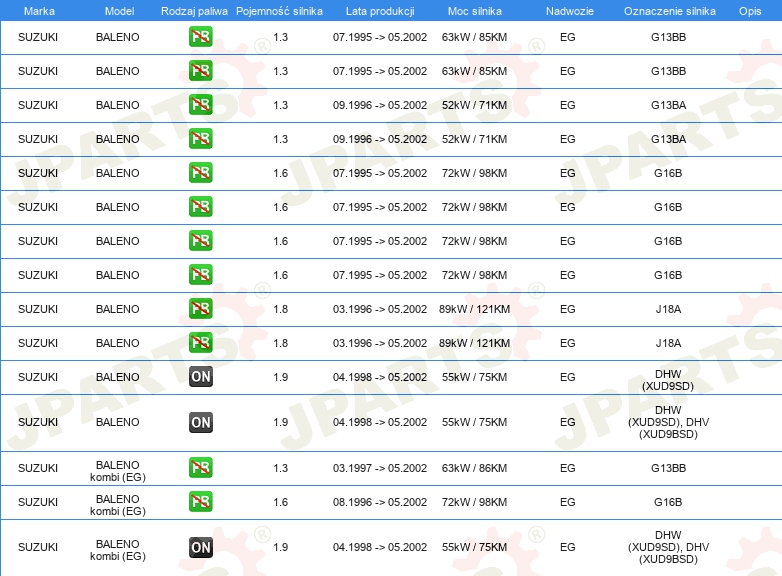
Task: Click petrol icon in BALENO kombi 1.6 row
Action: tap(200, 501)
